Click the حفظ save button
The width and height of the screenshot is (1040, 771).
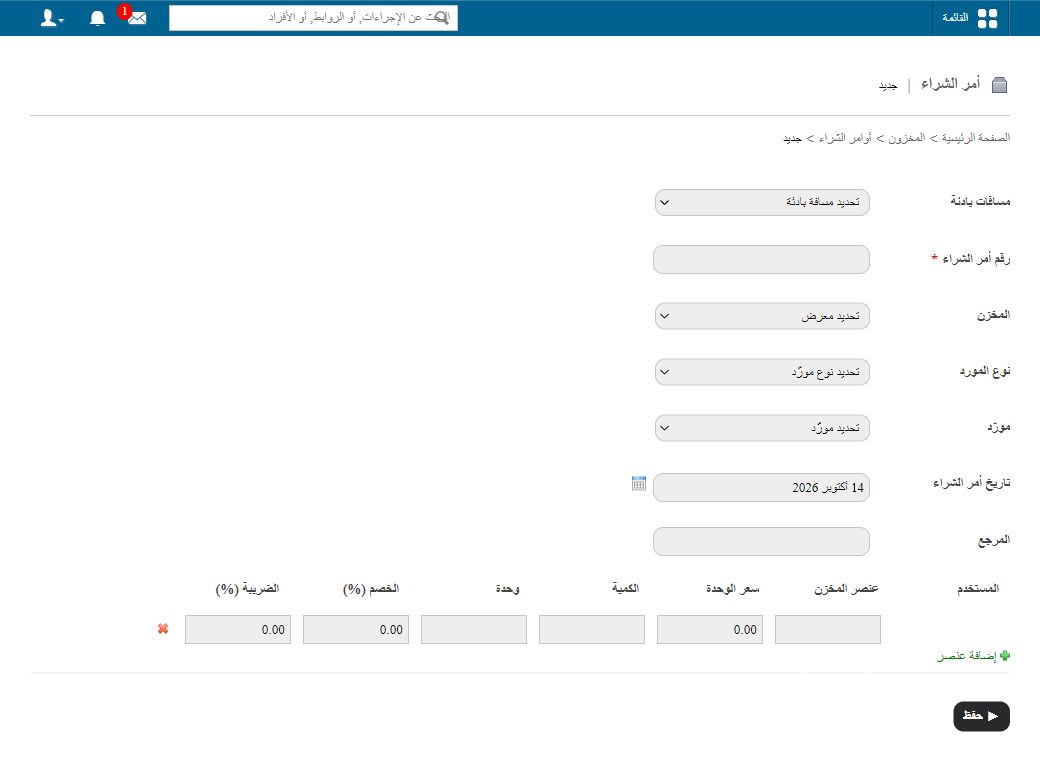pos(982,717)
